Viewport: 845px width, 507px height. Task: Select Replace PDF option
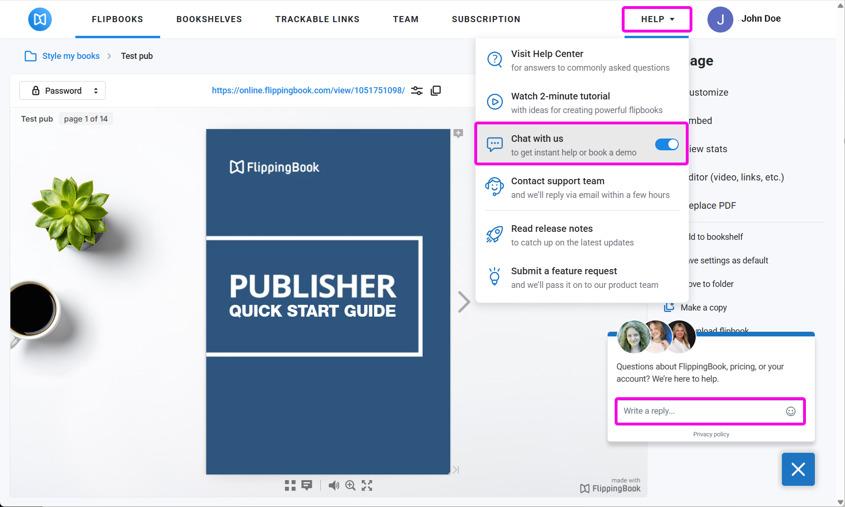pos(712,206)
